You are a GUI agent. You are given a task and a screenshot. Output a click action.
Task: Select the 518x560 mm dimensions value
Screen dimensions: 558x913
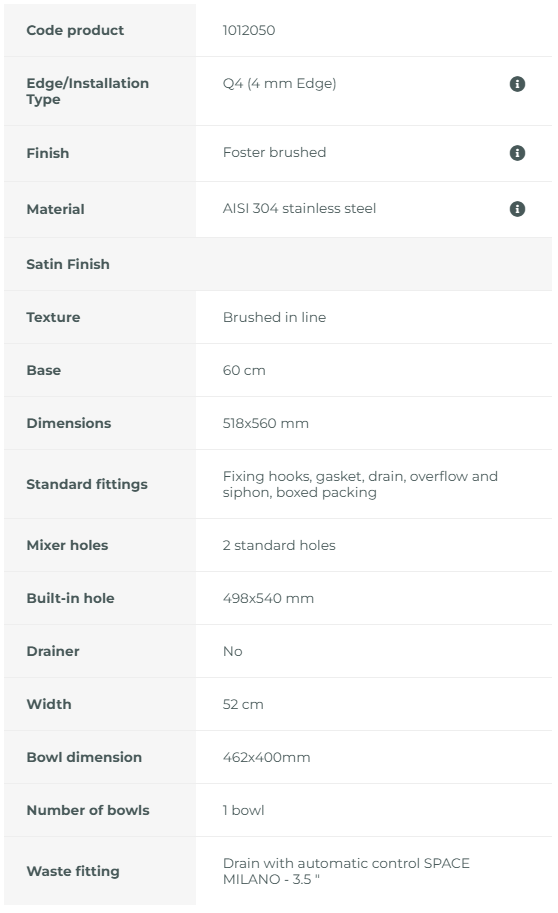266,423
